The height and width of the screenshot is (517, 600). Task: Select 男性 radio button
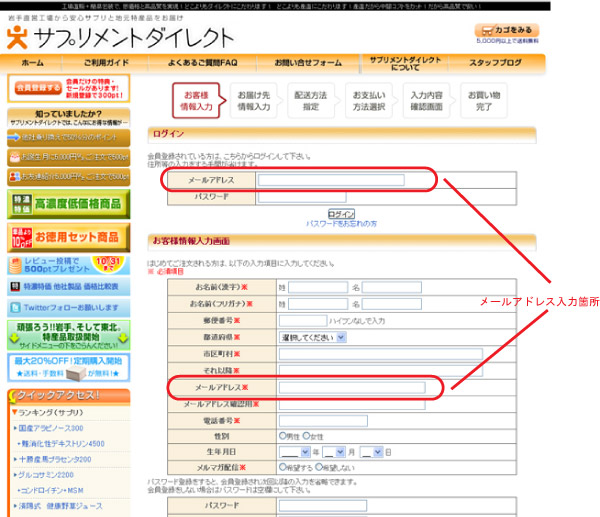282,436
